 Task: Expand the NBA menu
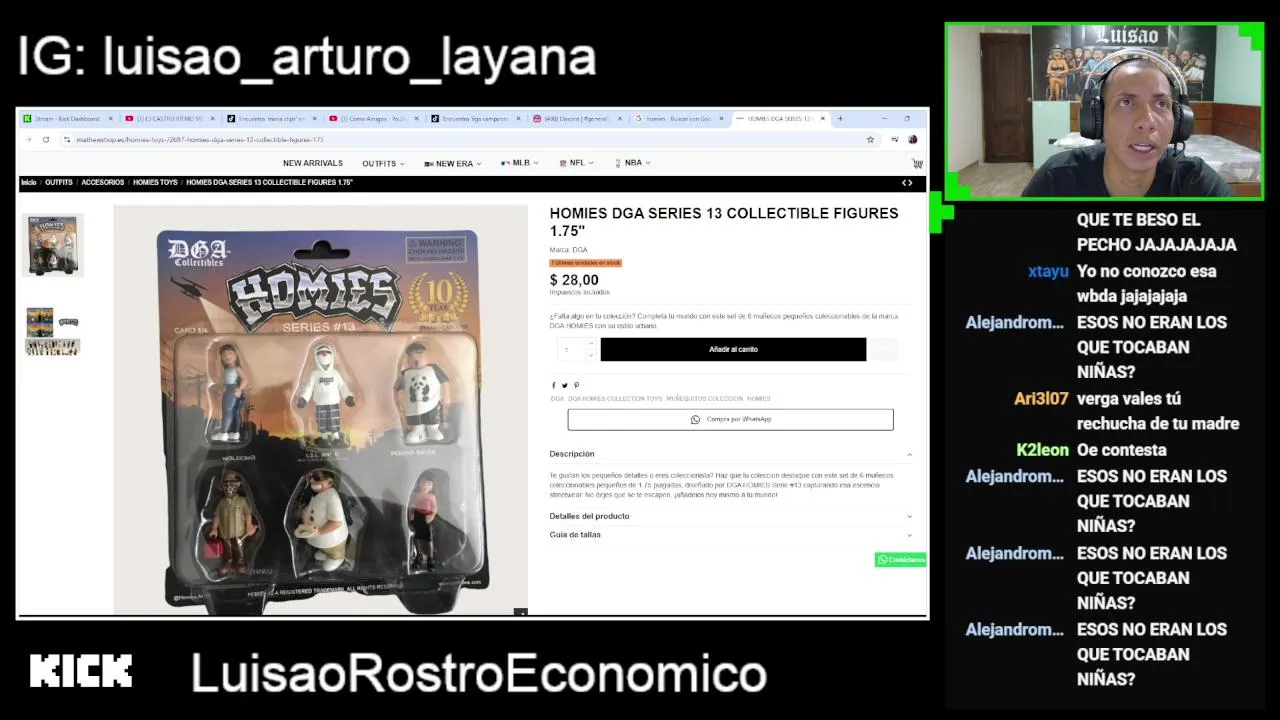633,162
